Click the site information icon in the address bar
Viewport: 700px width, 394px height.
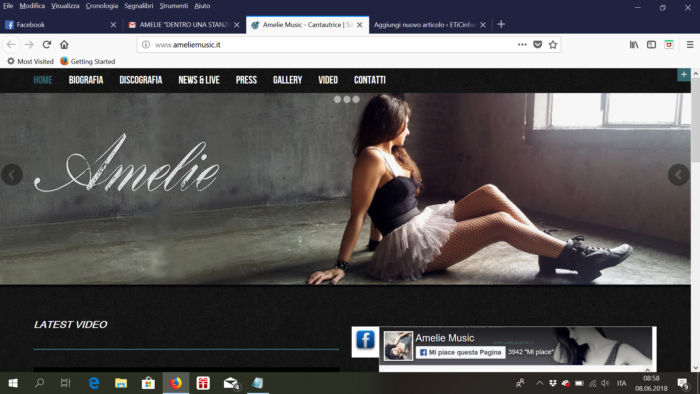(x=146, y=45)
